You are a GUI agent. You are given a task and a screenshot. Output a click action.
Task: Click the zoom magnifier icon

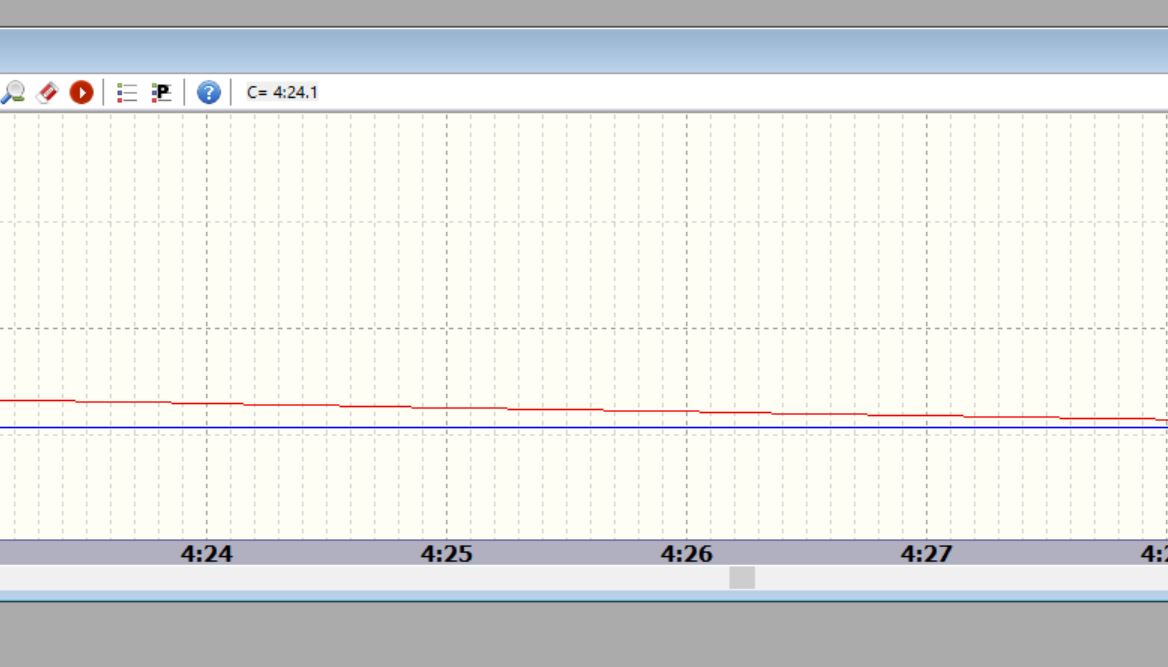coord(13,93)
